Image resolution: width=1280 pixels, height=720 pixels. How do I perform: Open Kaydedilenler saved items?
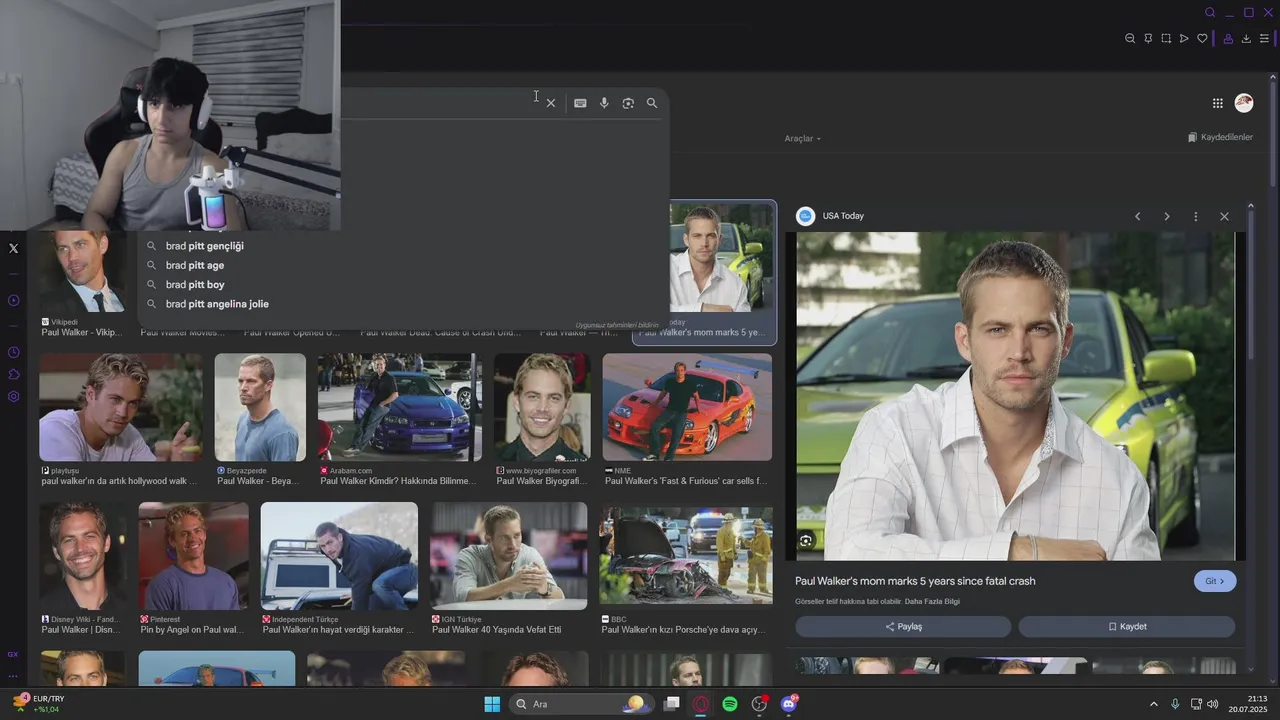1220,137
